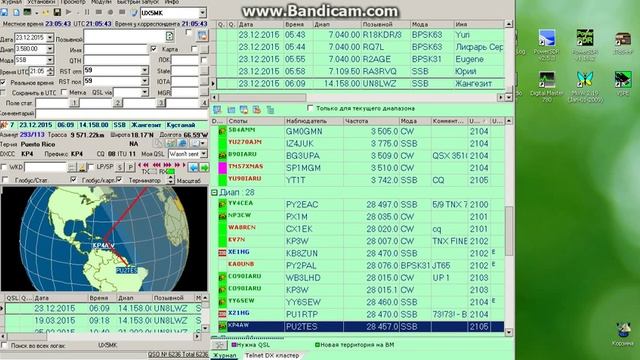Click status field button 2
The width and height of the screenshot is (640, 360).
point(118,102)
